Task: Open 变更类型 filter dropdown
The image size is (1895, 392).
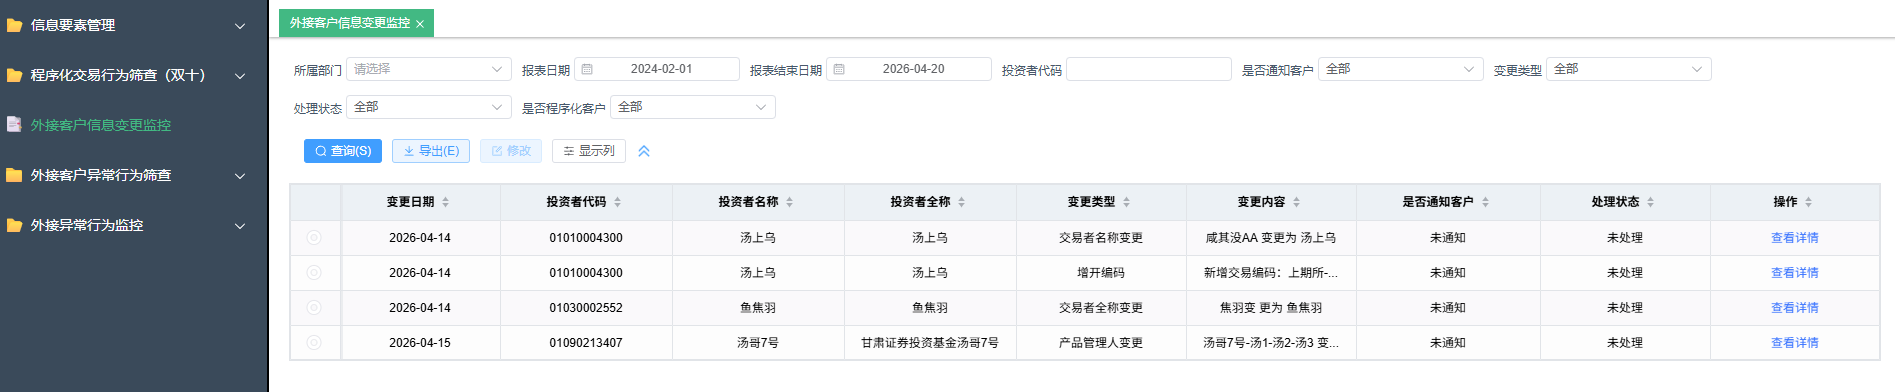Action: click(x=1629, y=69)
